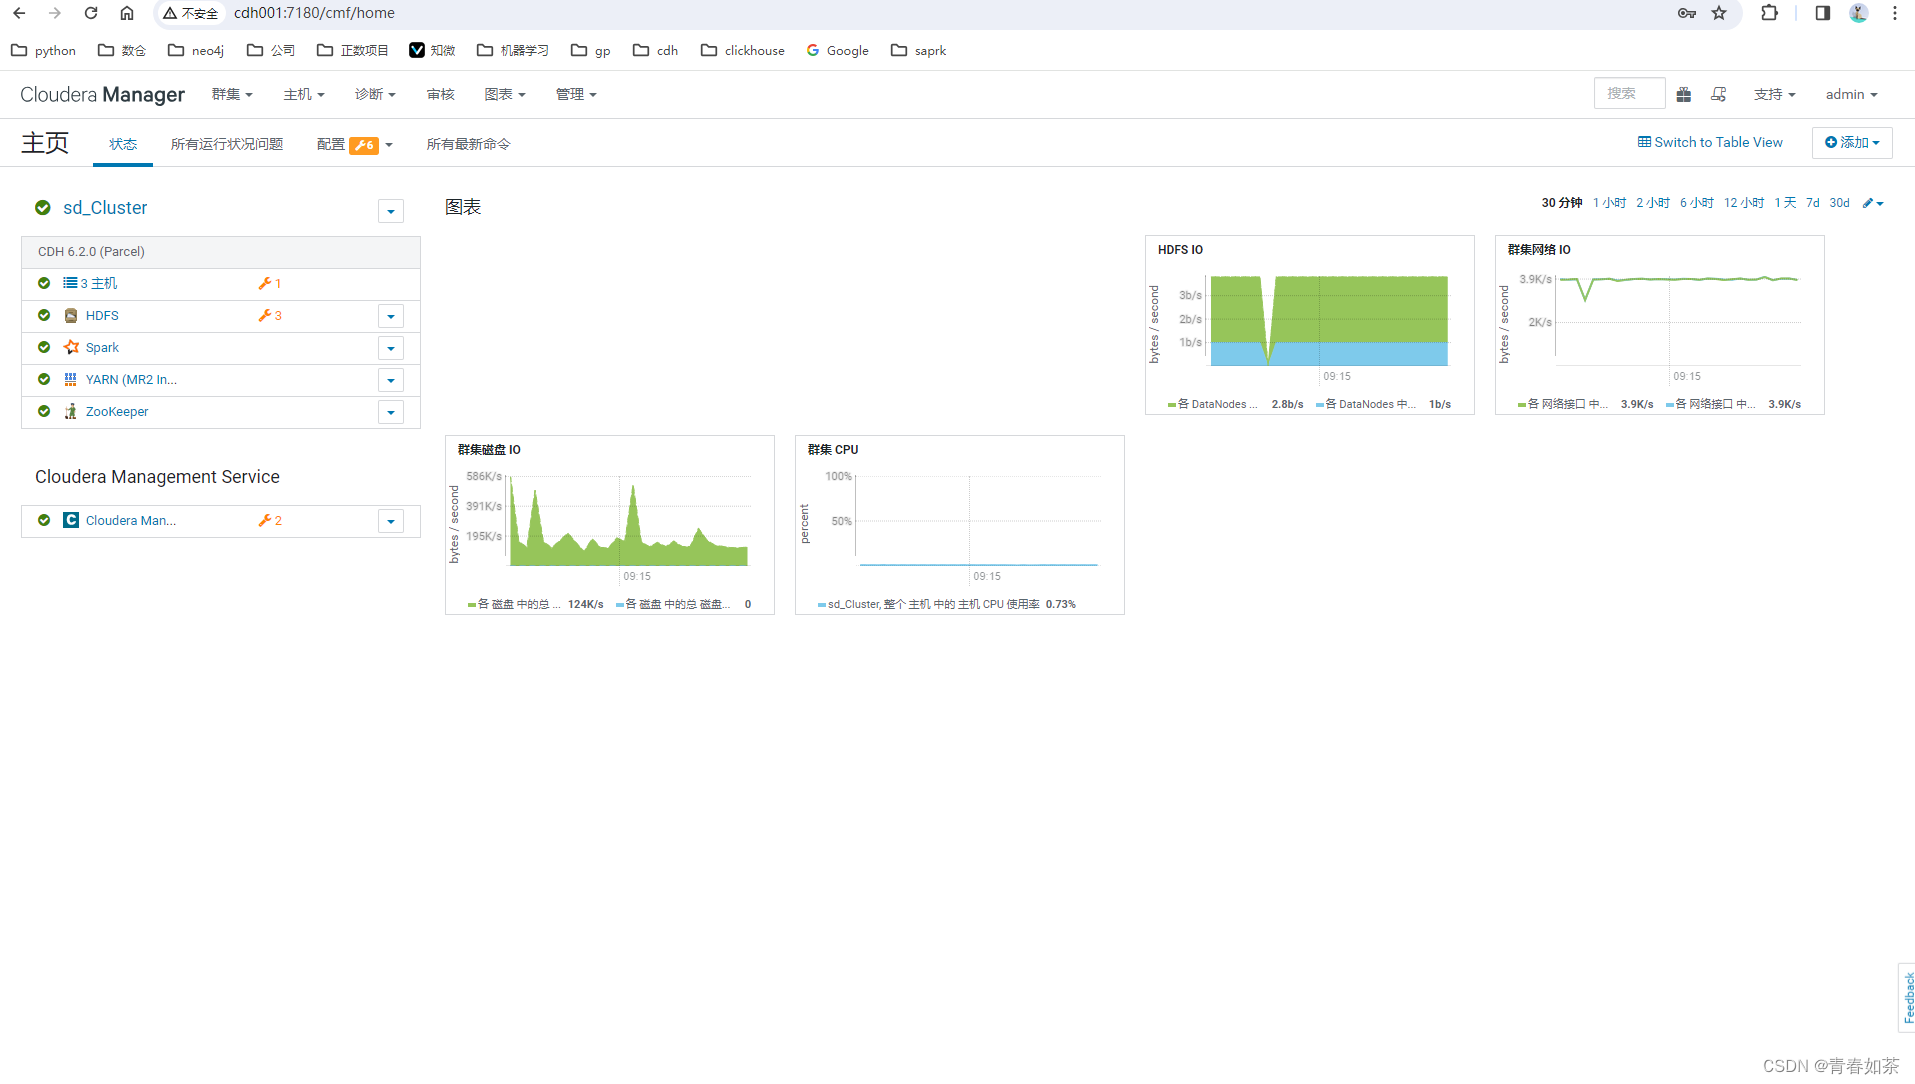Open the running commands icon in top bar

coord(1719,94)
